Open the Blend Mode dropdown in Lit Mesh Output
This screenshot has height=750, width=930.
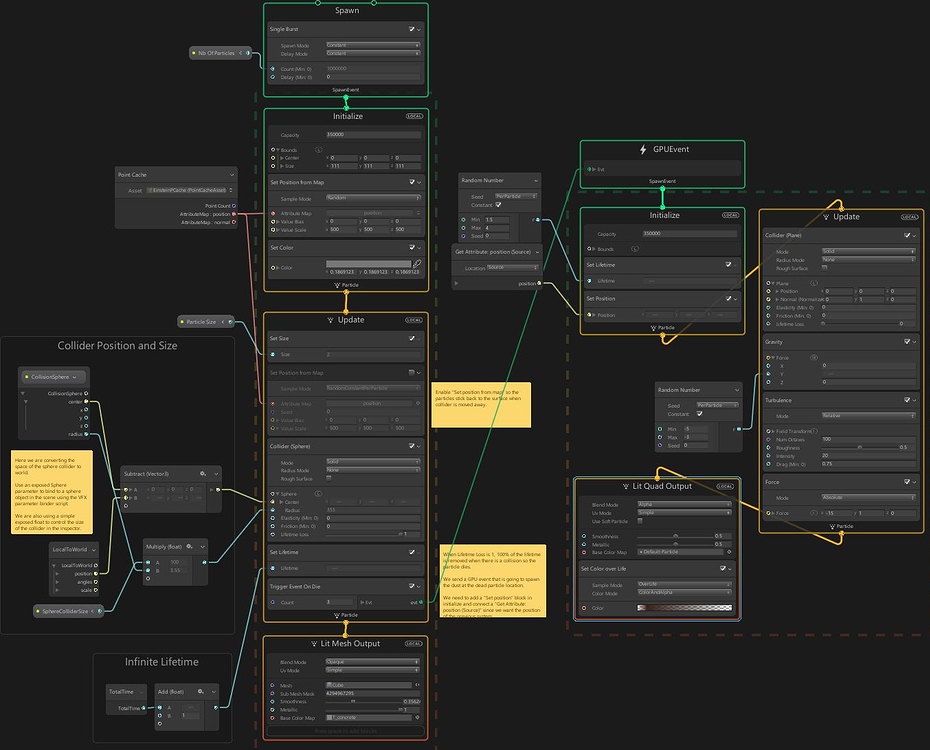372,662
